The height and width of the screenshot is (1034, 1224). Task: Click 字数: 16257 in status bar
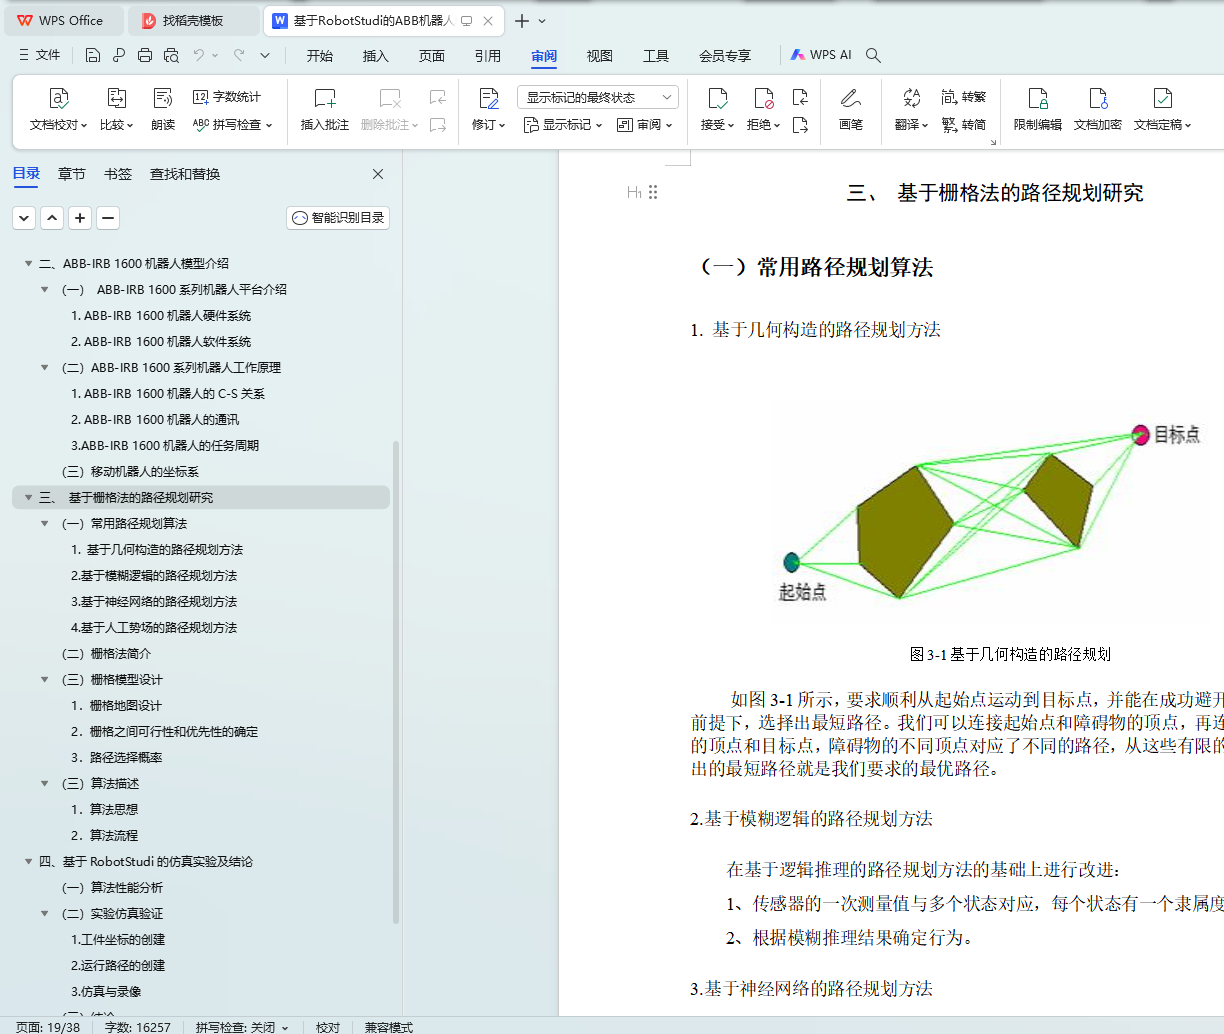[137, 1027]
